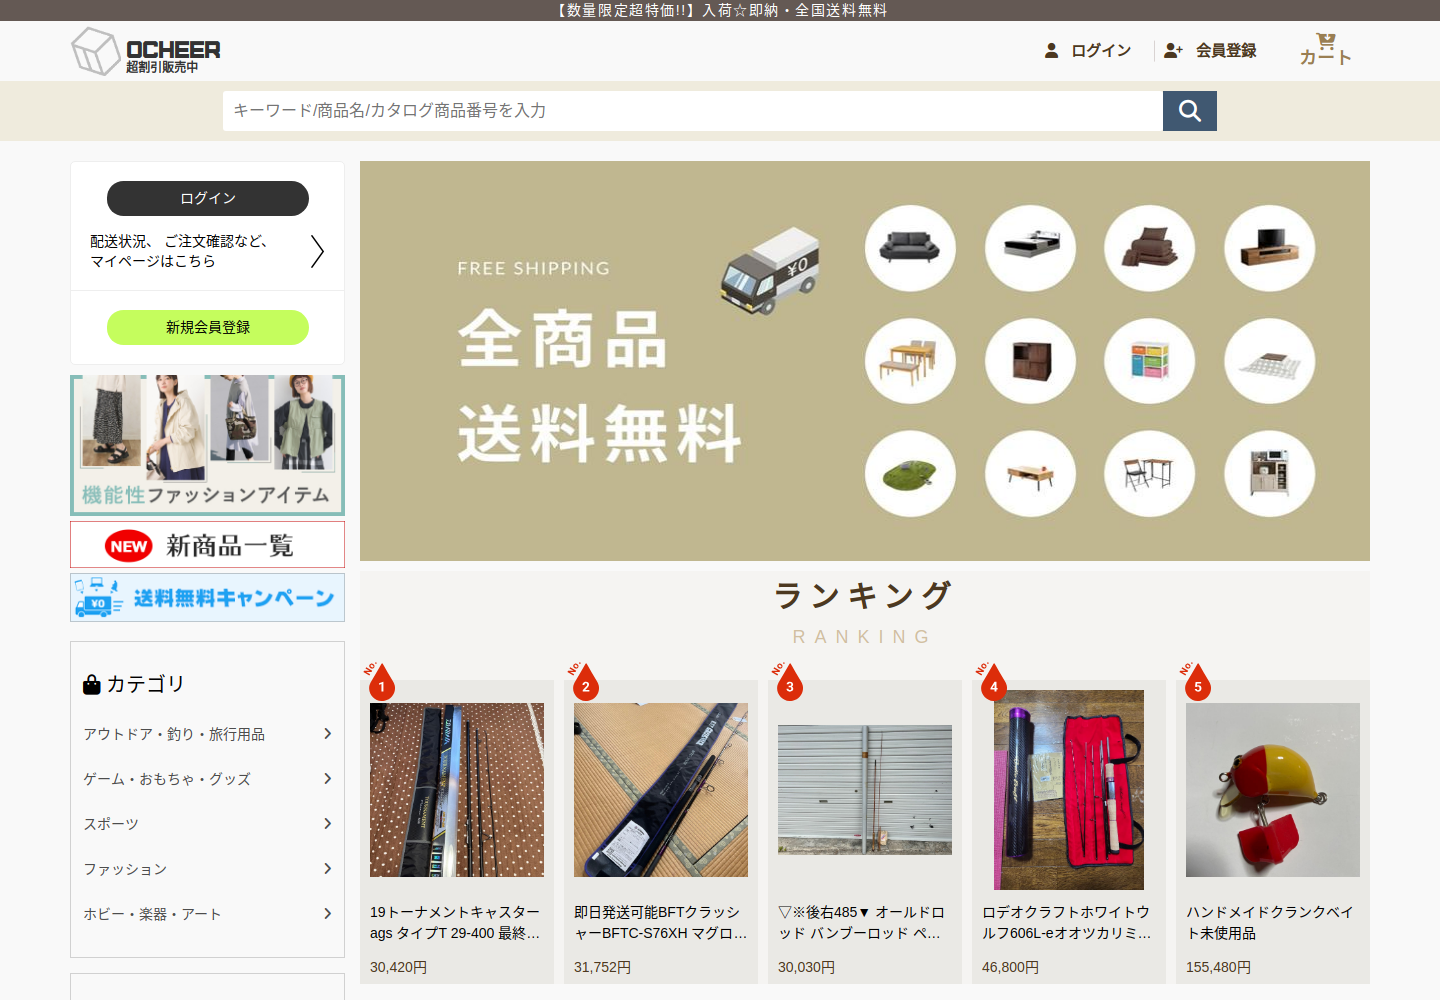Screen dimensions: 1440x1000
Task: Expand スポーツ category
Action: 207,824
